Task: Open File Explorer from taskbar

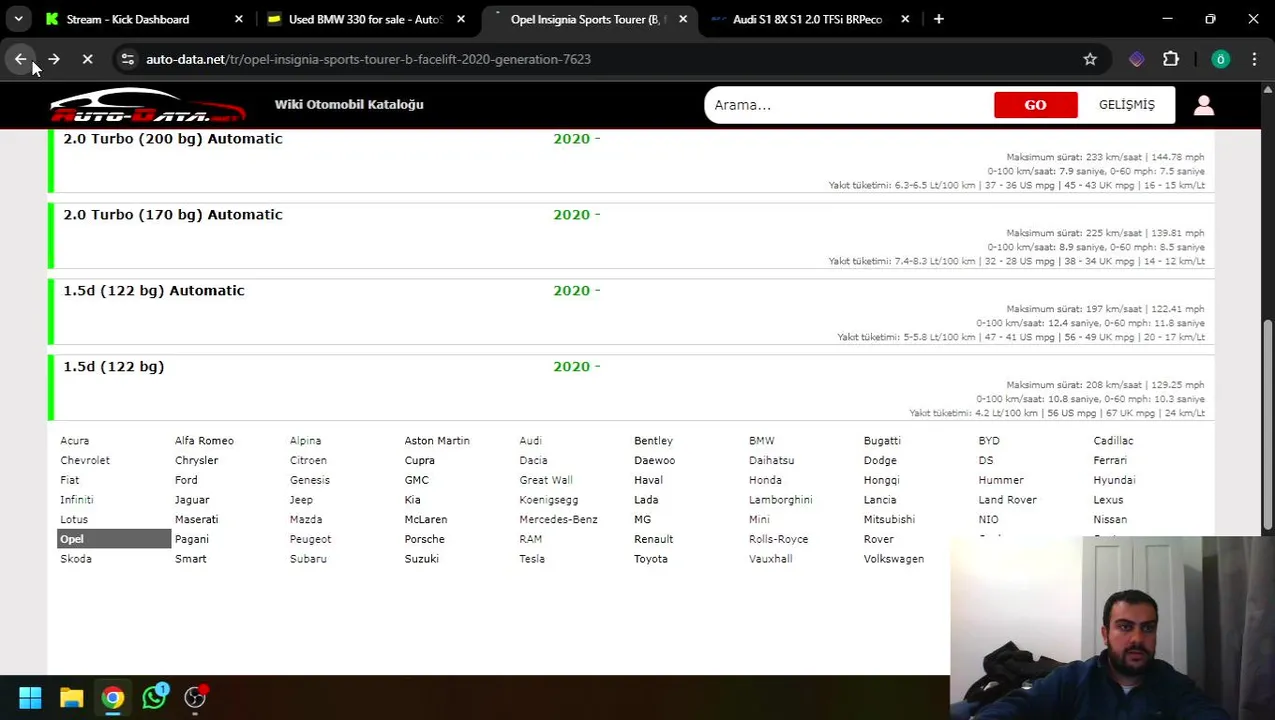Action: tap(71, 697)
